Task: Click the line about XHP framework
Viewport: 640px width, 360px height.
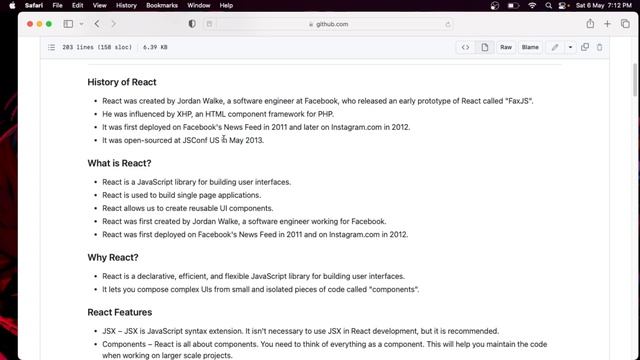Action: pos(218,114)
